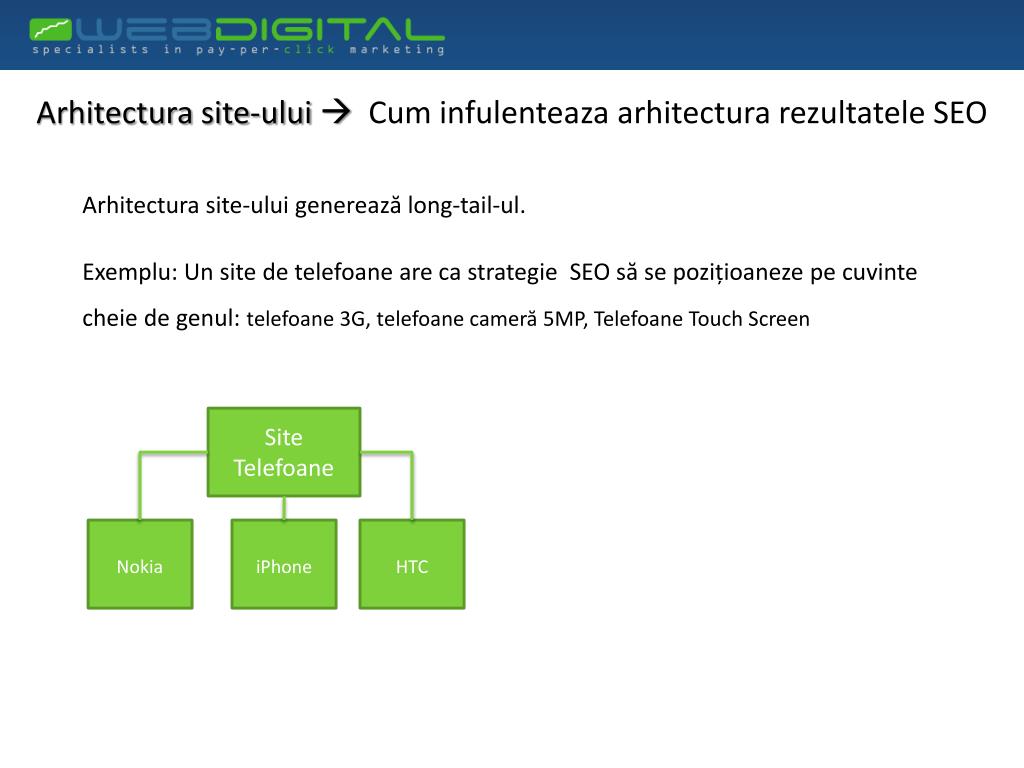Screen dimensions: 1024x768
Task: Click the 'Arhitectura site-ului' title text
Action: click(x=174, y=112)
